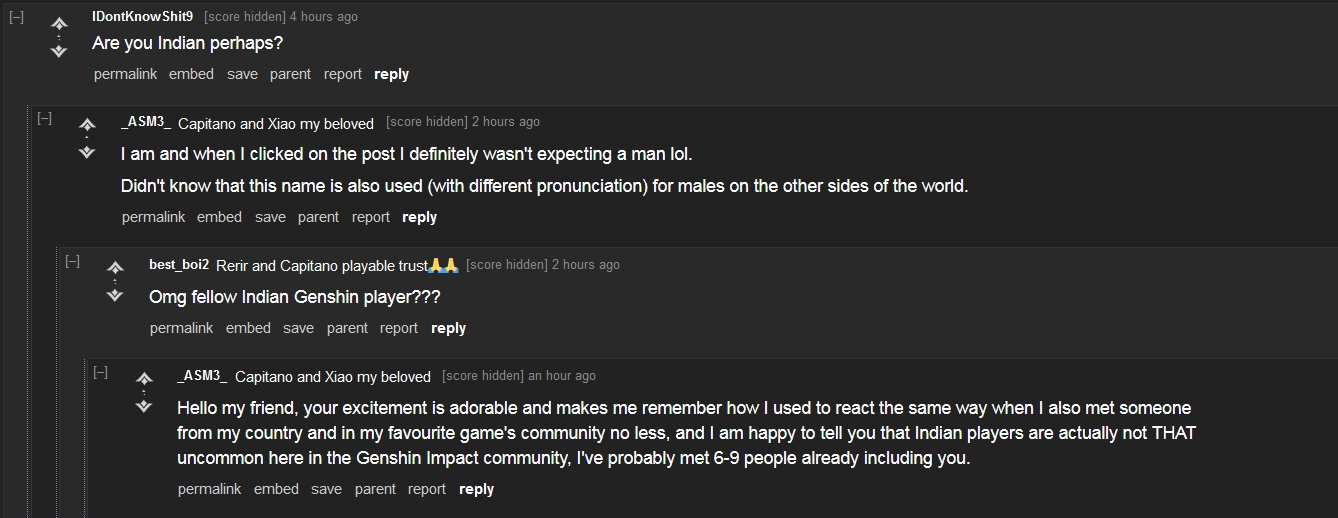Upvote IDontKnowShit9's comment
Image resolution: width=1338 pixels, height=518 pixels.
click(x=59, y=23)
